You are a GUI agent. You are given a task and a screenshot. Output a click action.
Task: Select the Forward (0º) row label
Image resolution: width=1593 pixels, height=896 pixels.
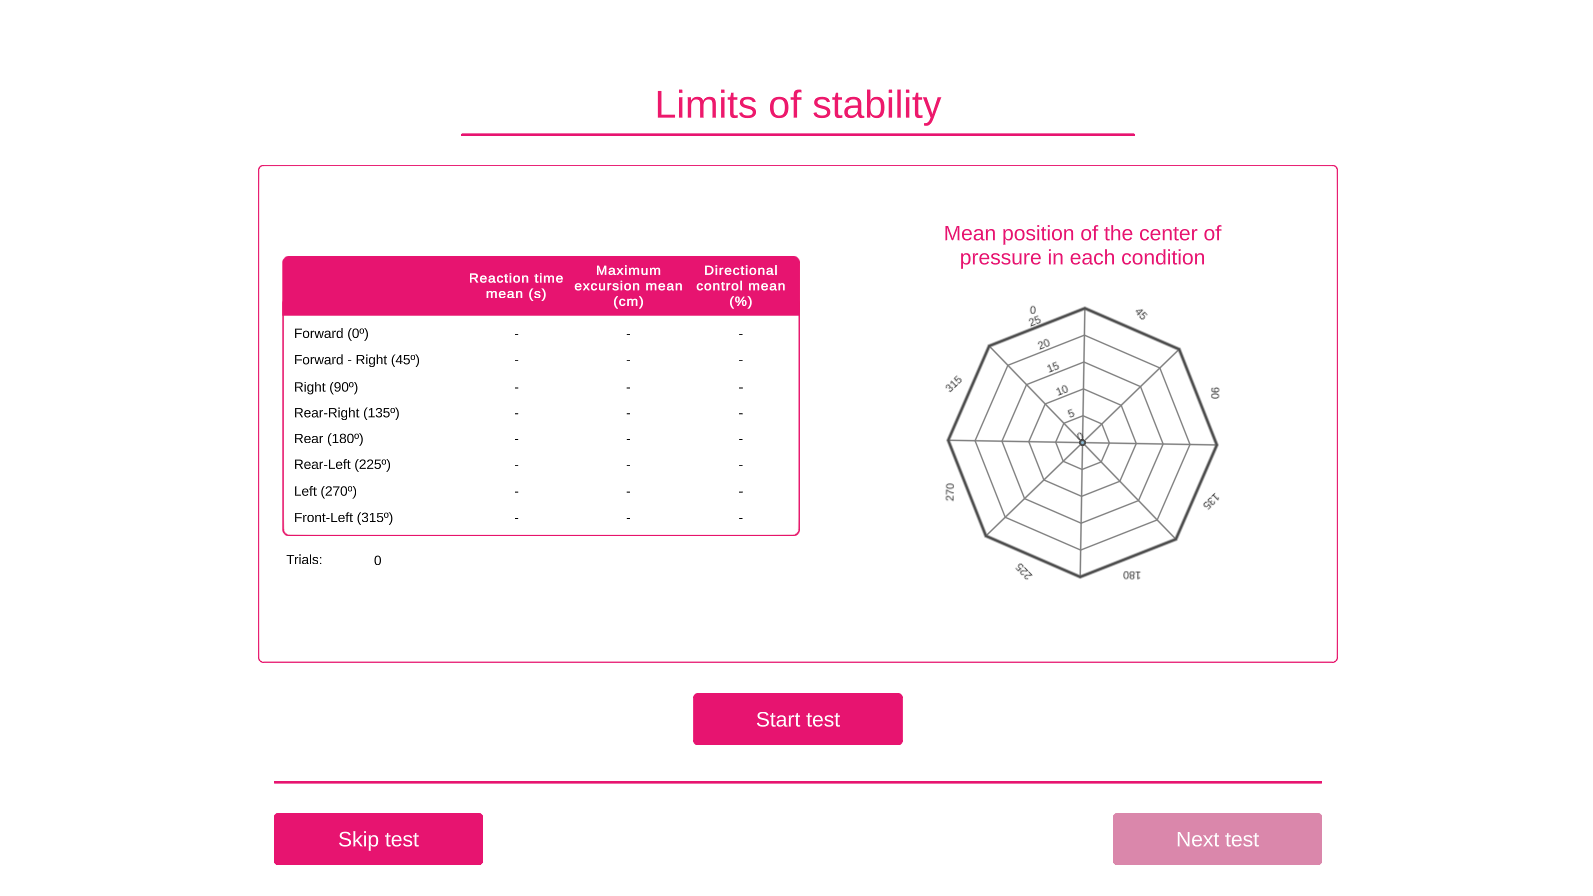pyautogui.click(x=331, y=334)
